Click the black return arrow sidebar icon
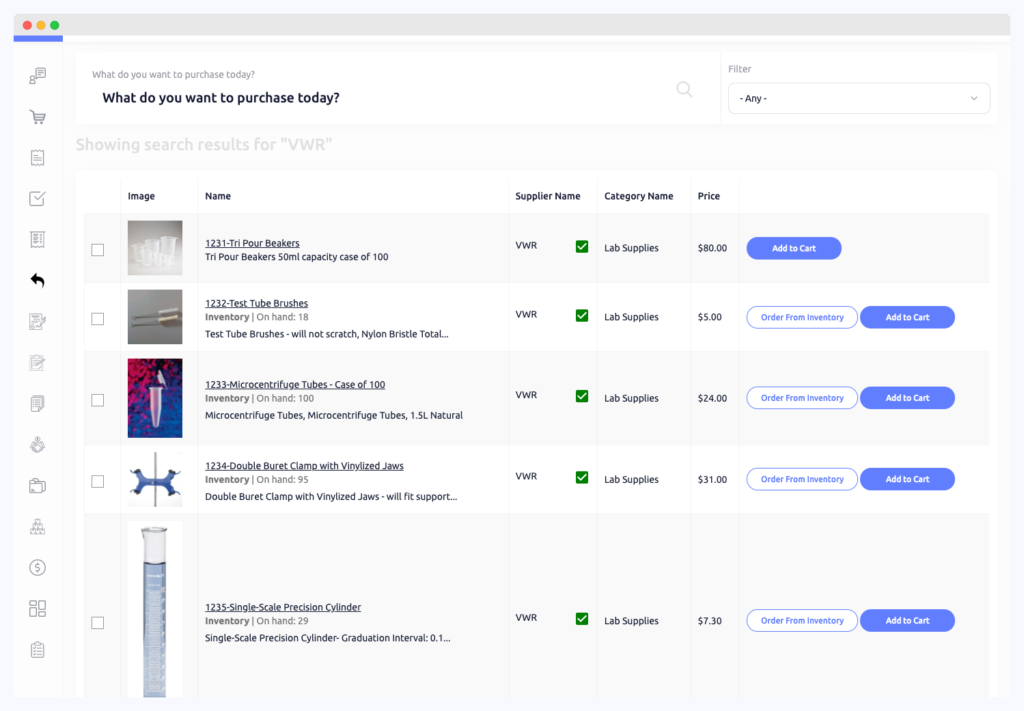Screen dimensions: 1024x711 pos(38,281)
